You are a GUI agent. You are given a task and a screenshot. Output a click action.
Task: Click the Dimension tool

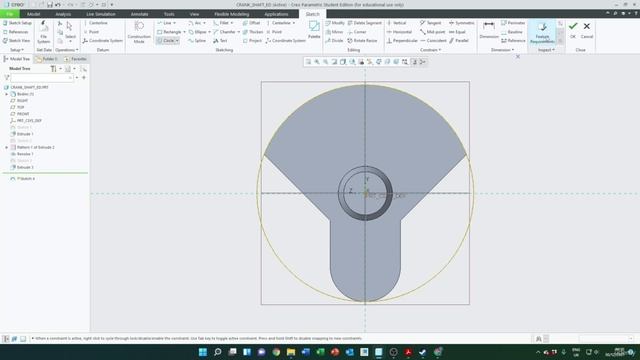[489, 30]
